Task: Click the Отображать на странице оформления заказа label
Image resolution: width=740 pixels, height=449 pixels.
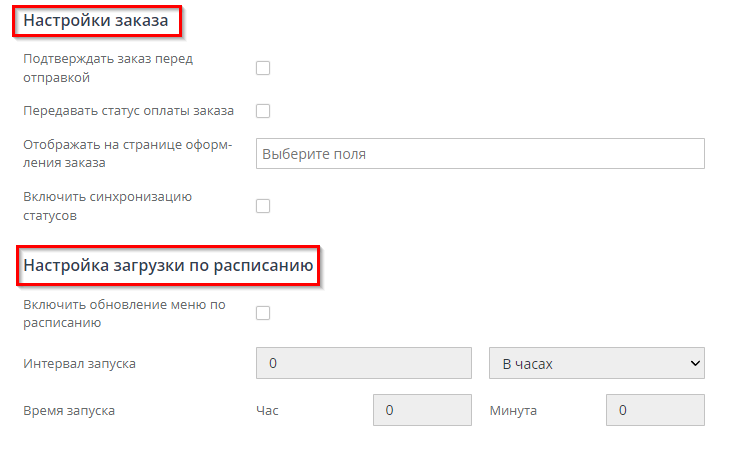Action: coord(127,153)
